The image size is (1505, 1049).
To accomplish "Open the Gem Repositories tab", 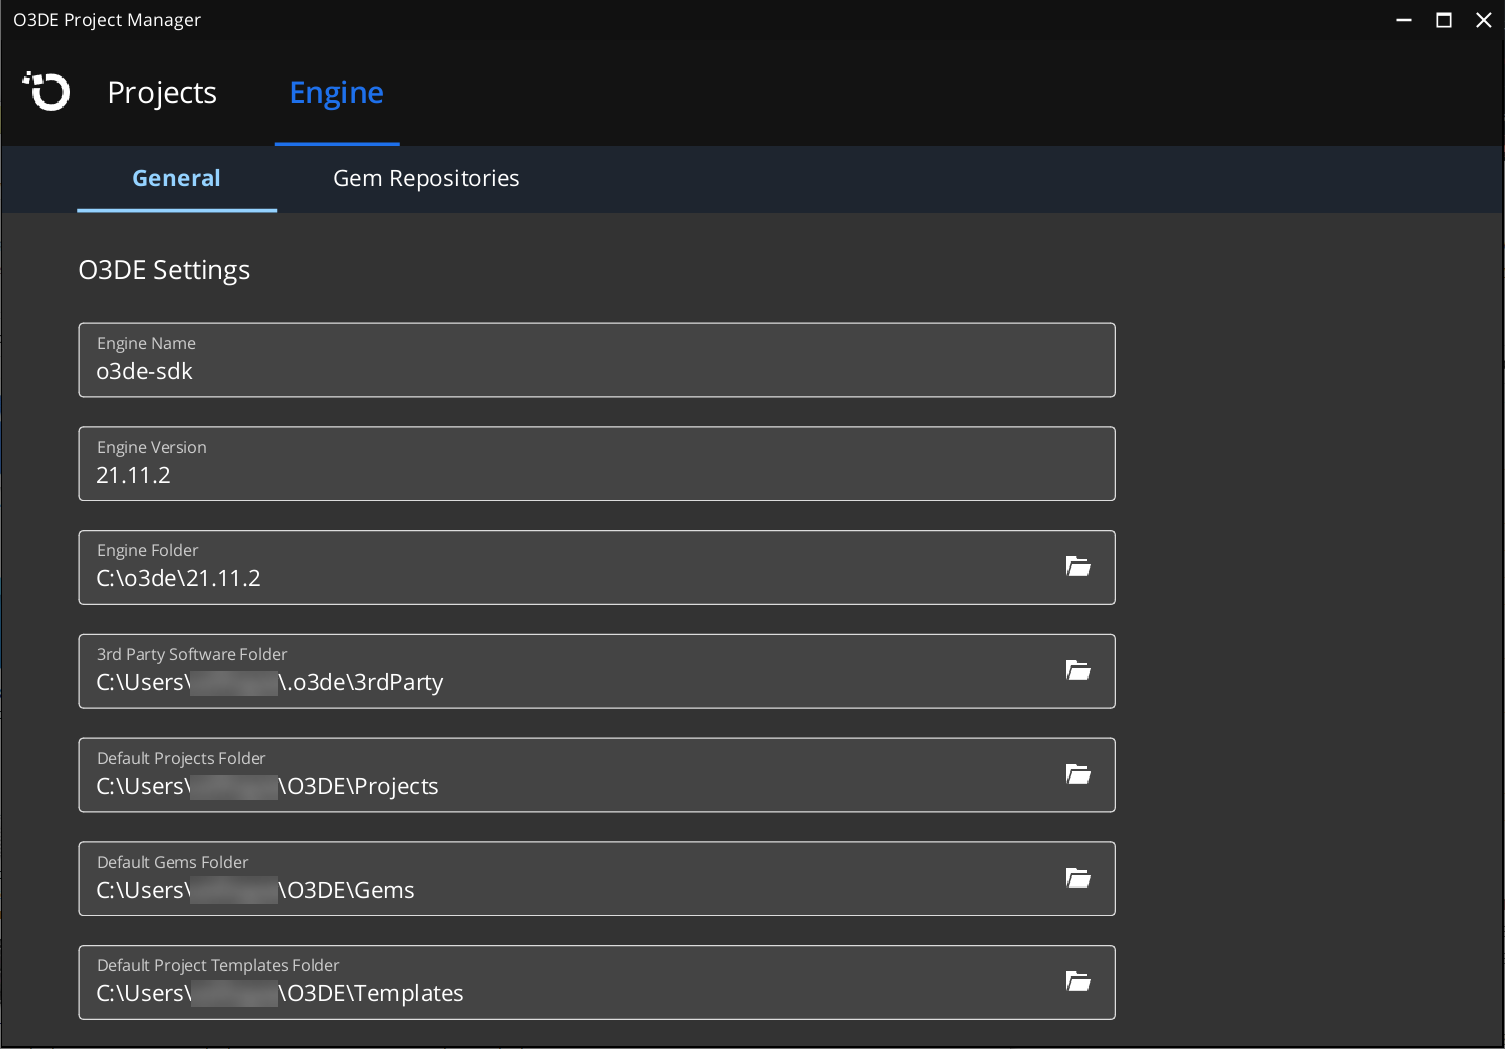I will (426, 179).
